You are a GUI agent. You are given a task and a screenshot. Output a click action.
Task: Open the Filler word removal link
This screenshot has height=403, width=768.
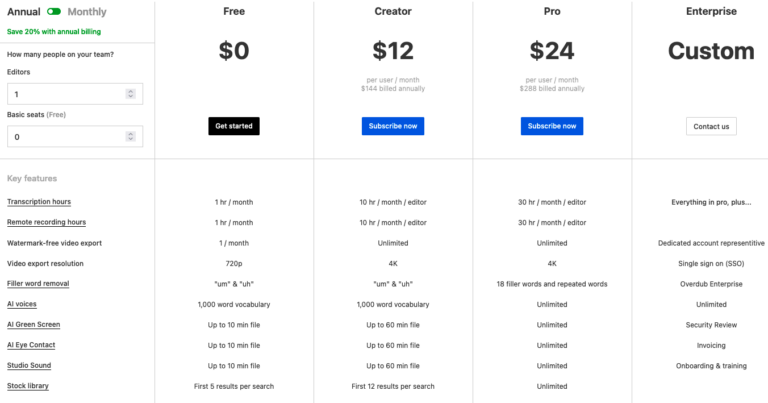coord(40,284)
